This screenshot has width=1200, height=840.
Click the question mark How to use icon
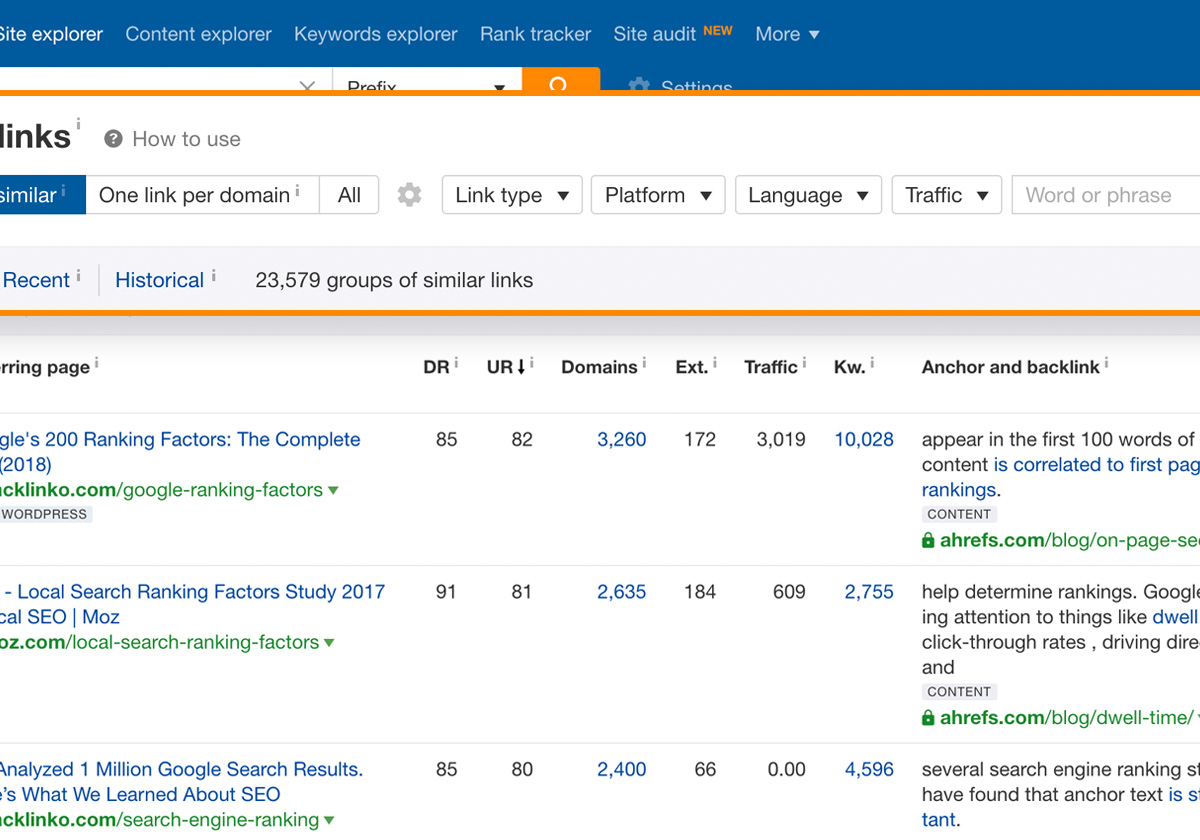[113, 139]
